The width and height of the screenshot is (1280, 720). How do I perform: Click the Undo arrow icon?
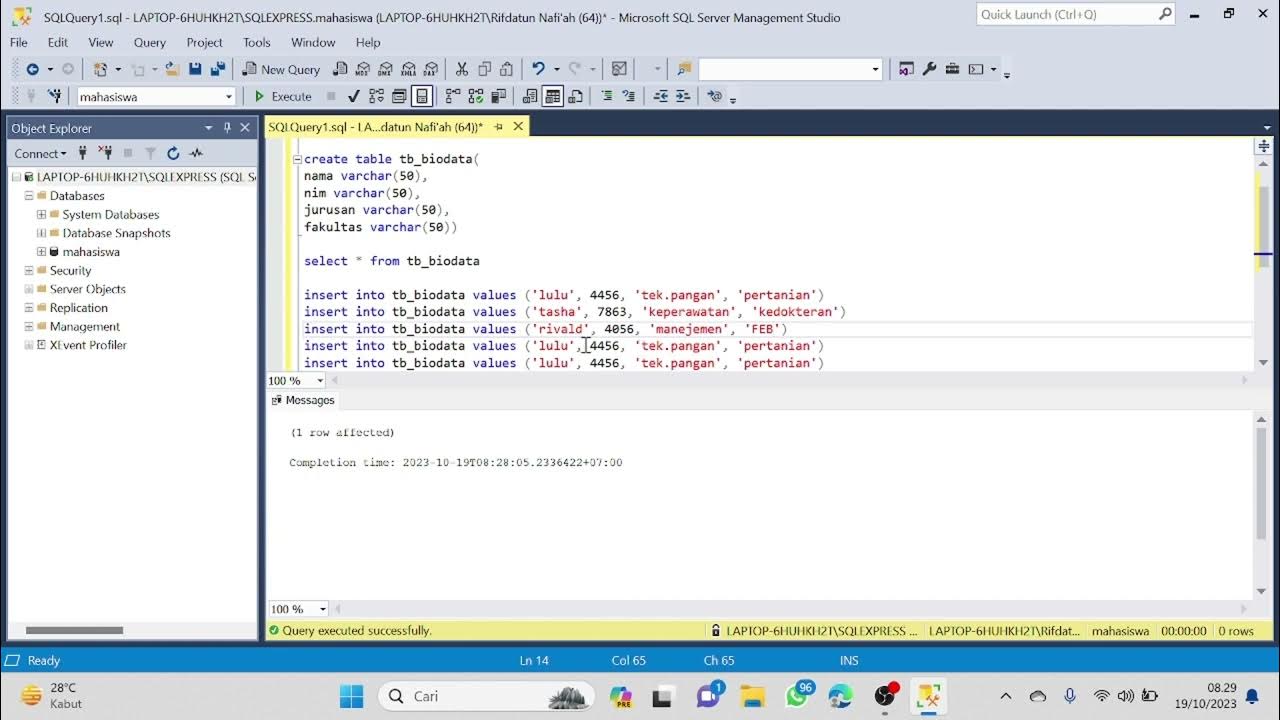[x=538, y=69]
